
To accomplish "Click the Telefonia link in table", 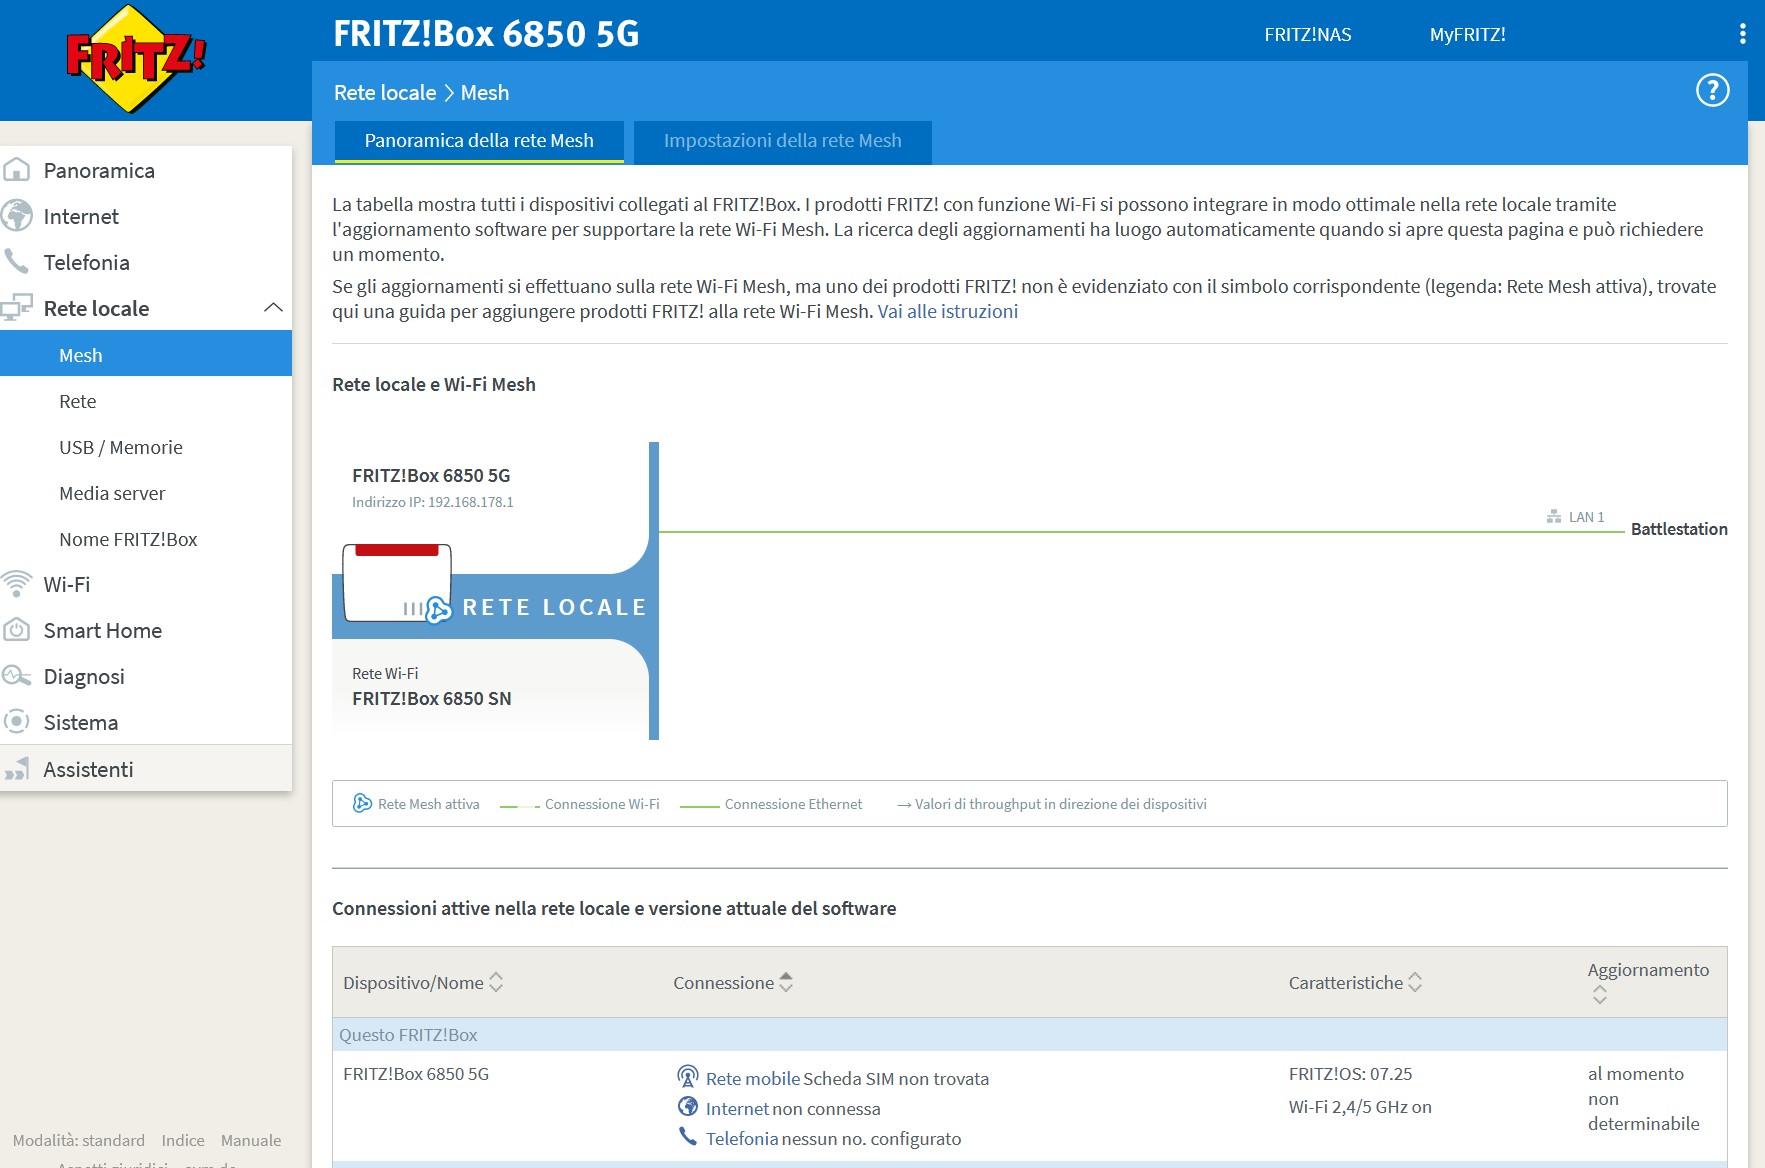I will tap(742, 1138).
